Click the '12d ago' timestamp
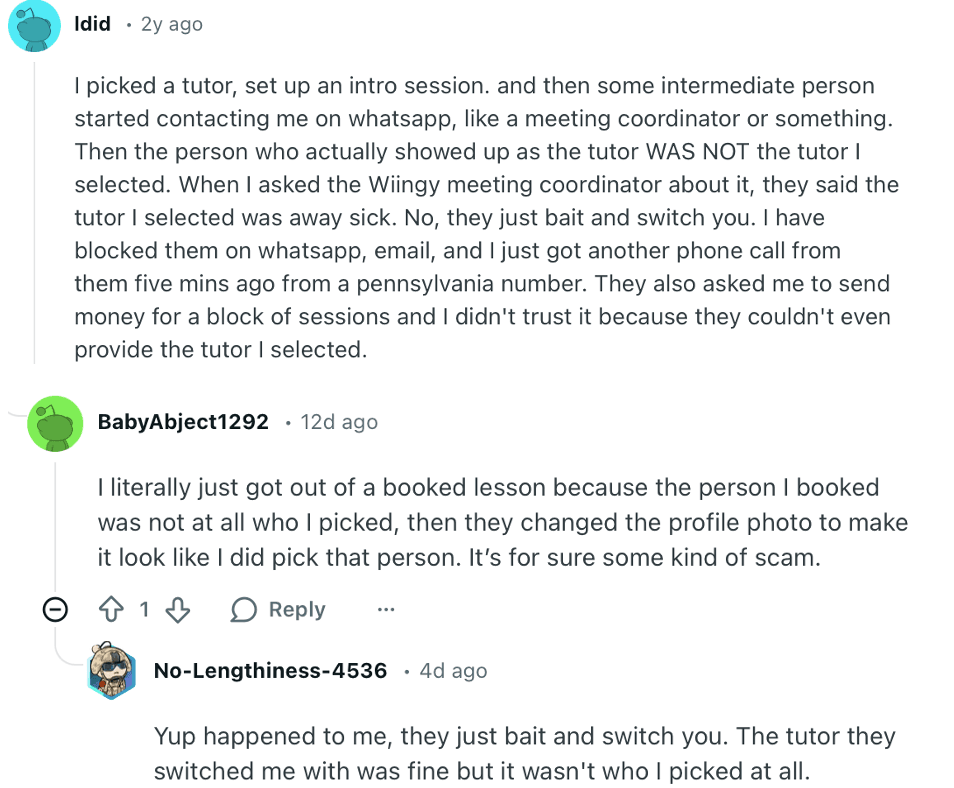This screenshot has height=788, width=954. [340, 422]
